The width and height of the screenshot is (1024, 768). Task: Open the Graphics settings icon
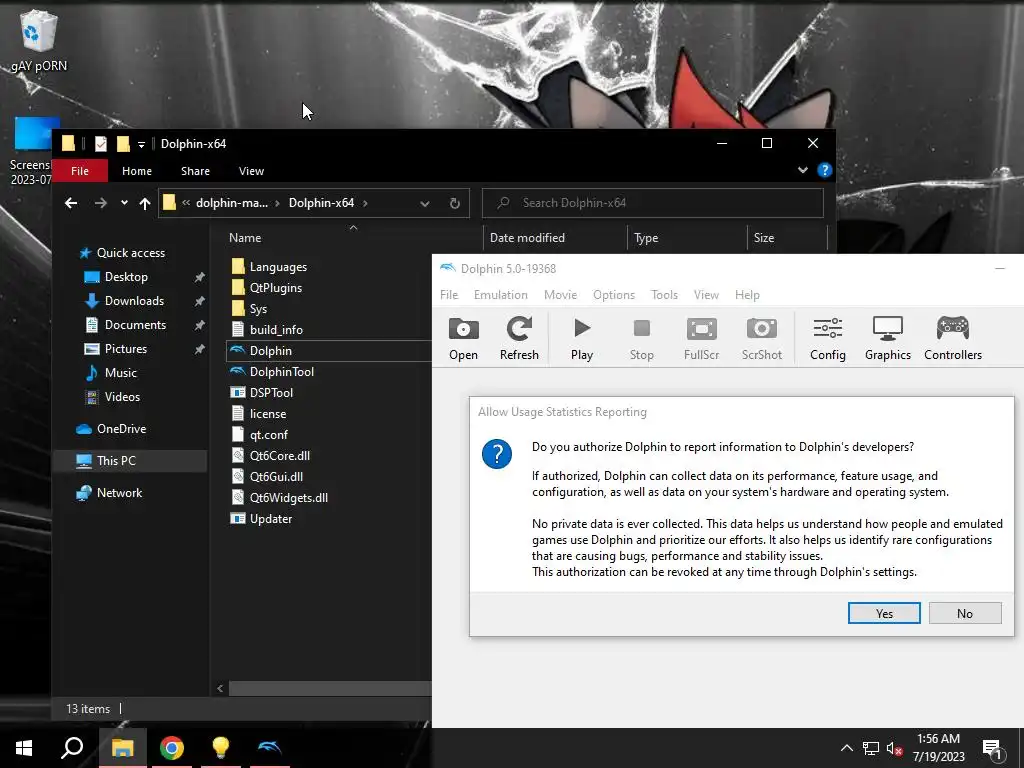[888, 339]
